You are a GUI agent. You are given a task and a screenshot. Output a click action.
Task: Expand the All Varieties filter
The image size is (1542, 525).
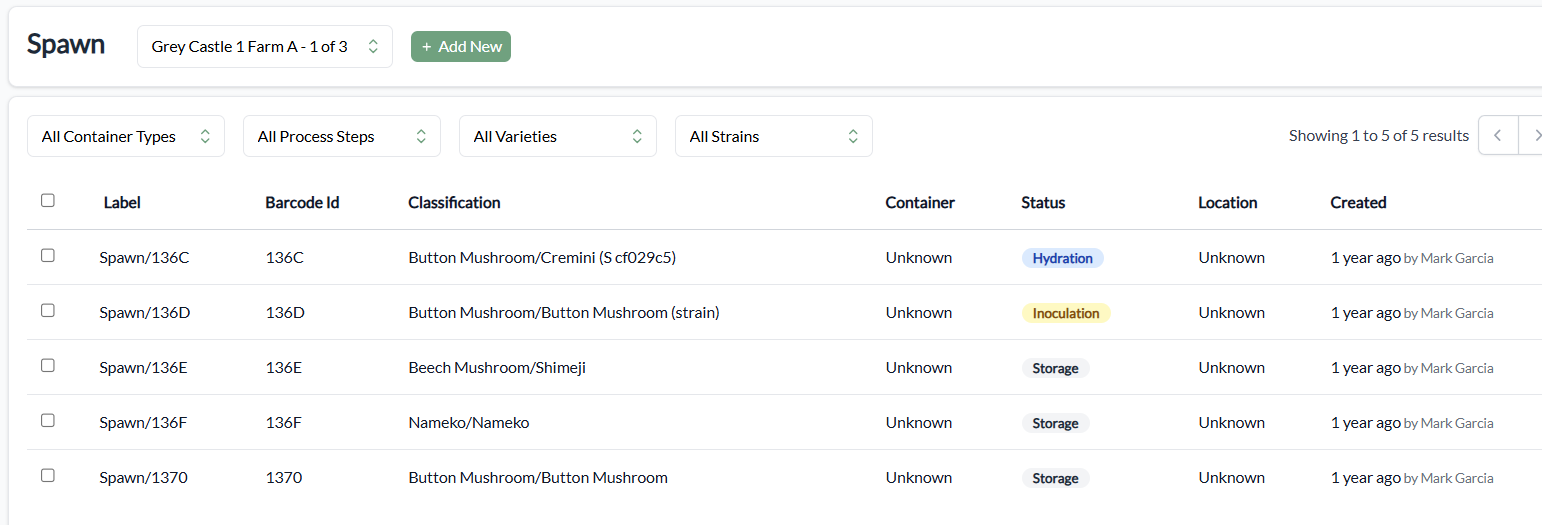pos(558,137)
